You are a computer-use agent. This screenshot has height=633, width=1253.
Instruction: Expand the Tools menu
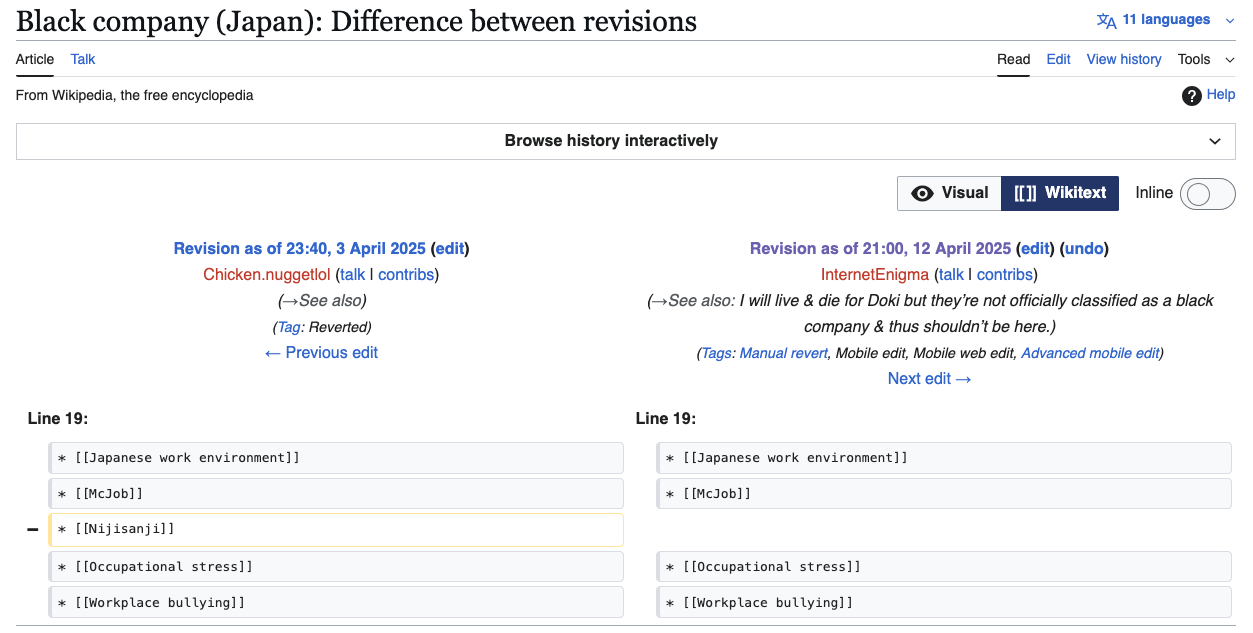click(1205, 59)
